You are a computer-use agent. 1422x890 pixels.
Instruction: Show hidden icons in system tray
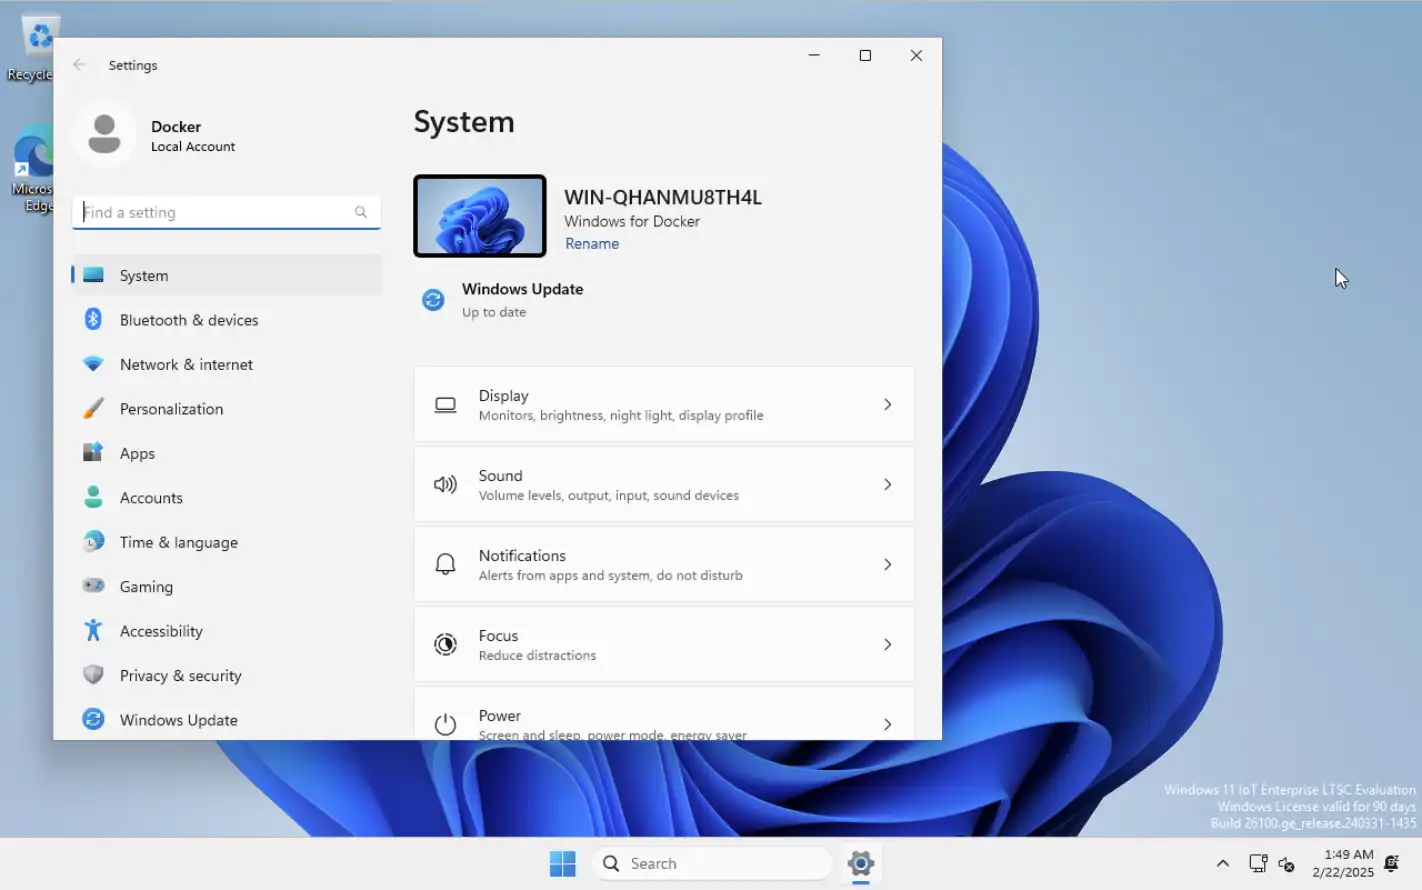pyautogui.click(x=1222, y=864)
